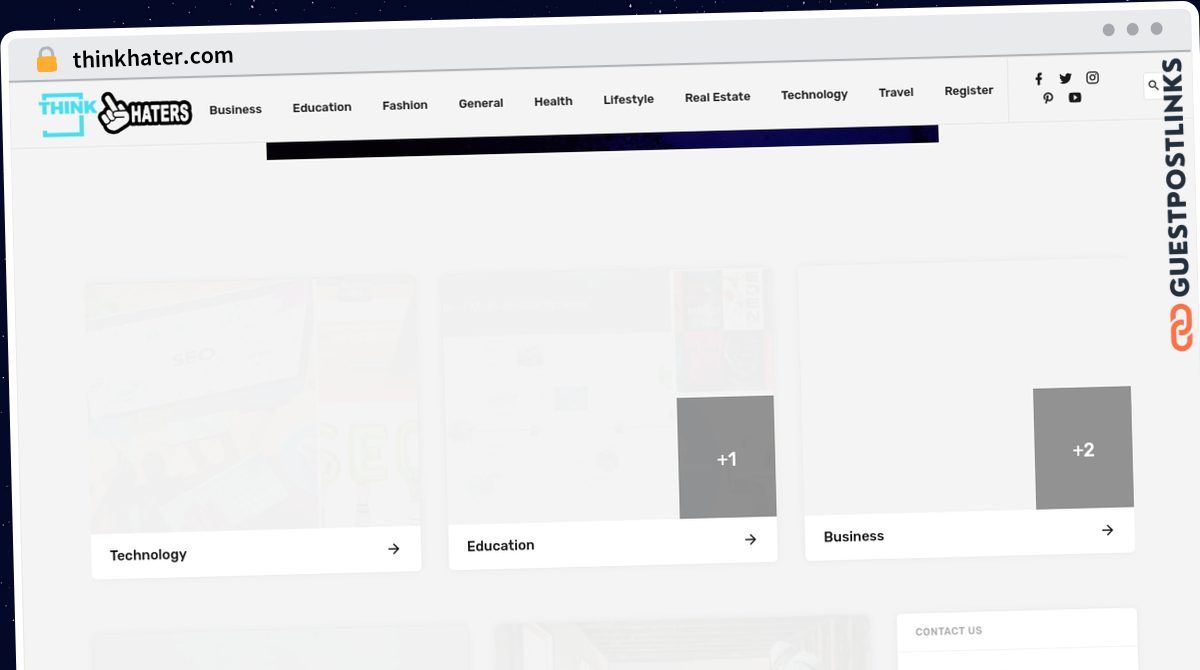Click the CONTACT US widget heading
This screenshot has height=670, width=1200.
tap(949, 631)
